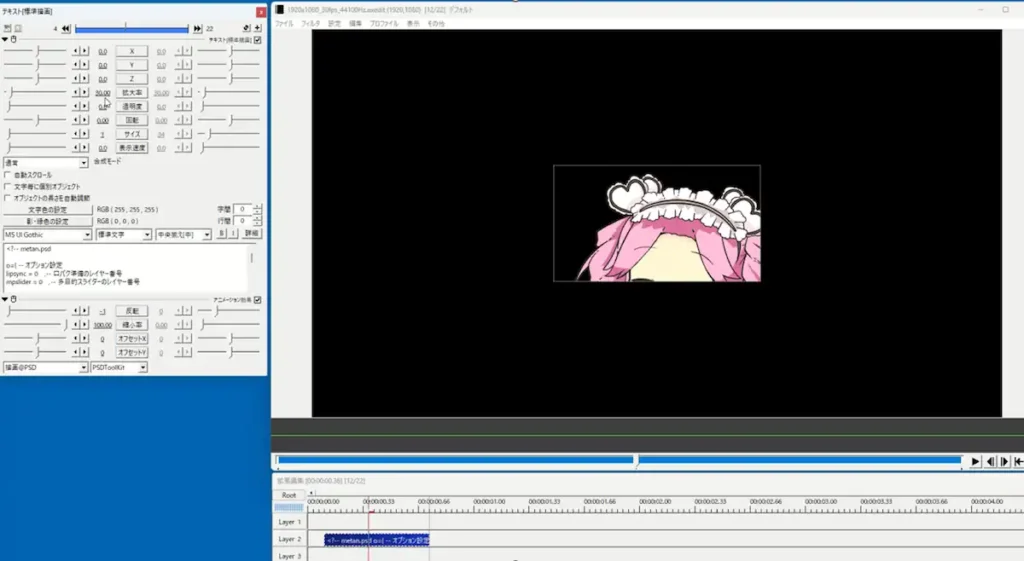Click the 拡大率 parameter button

[132, 92]
